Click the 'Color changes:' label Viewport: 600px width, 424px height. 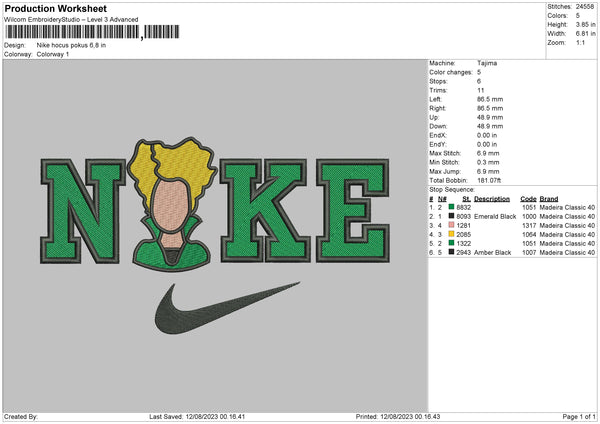[x=451, y=72]
